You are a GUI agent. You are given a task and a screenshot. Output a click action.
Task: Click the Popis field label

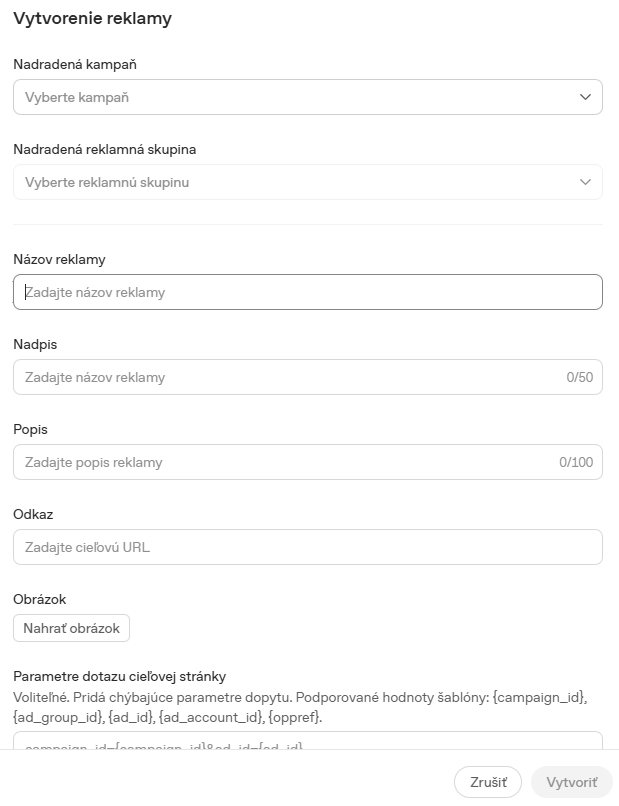coord(30,430)
